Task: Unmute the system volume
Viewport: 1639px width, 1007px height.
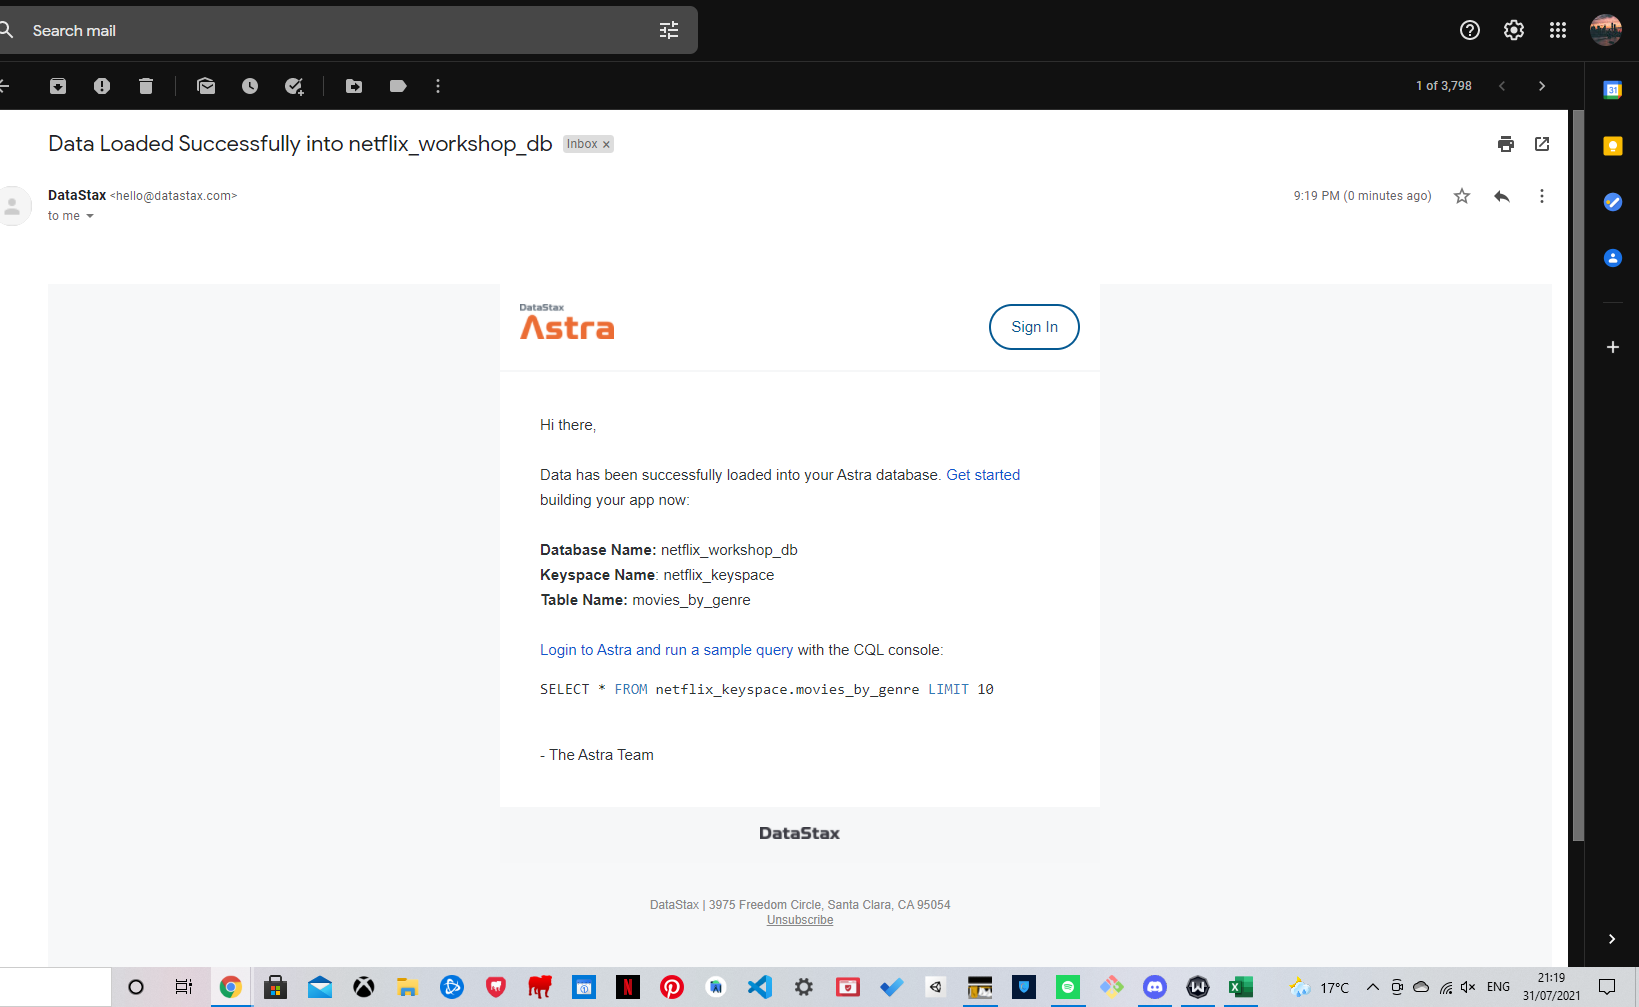Action: (x=1467, y=987)
